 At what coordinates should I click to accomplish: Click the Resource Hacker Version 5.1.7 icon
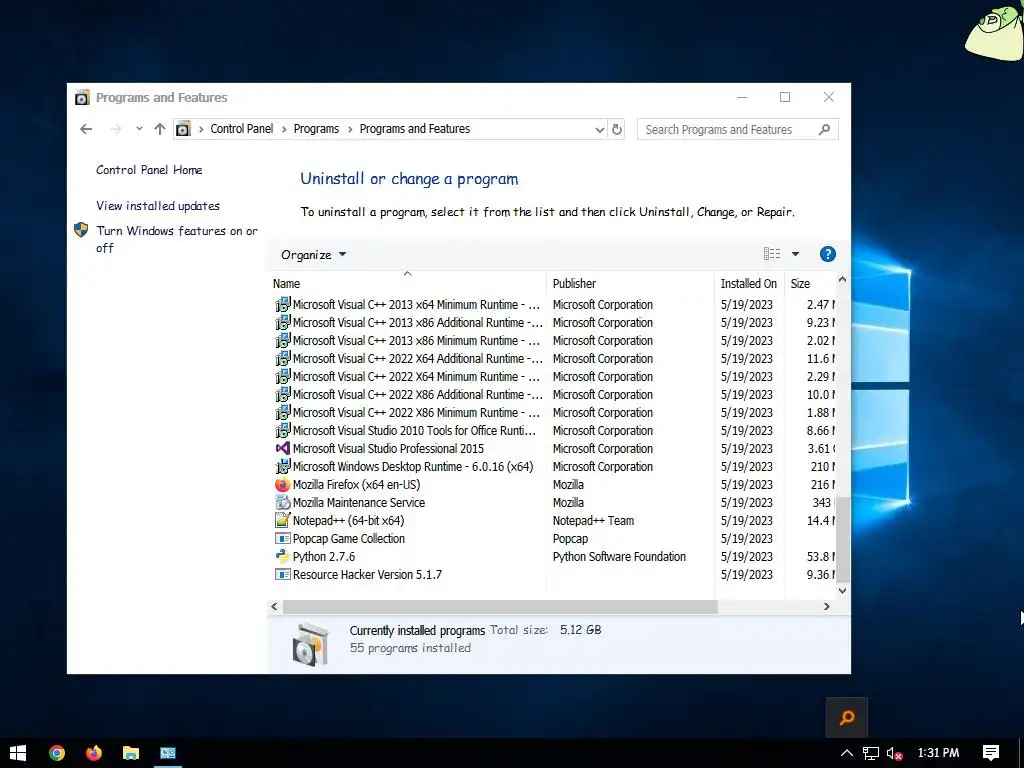[282, 575]
